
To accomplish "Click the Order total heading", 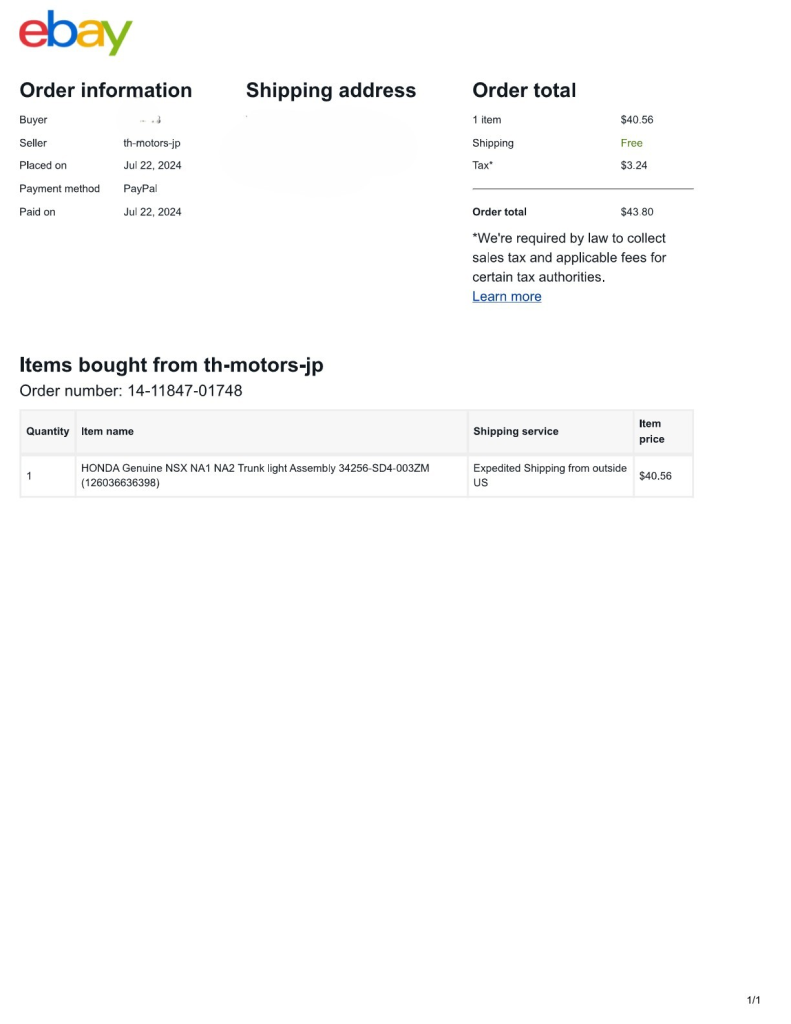I will pyautogui.click(x=524, y=91).
